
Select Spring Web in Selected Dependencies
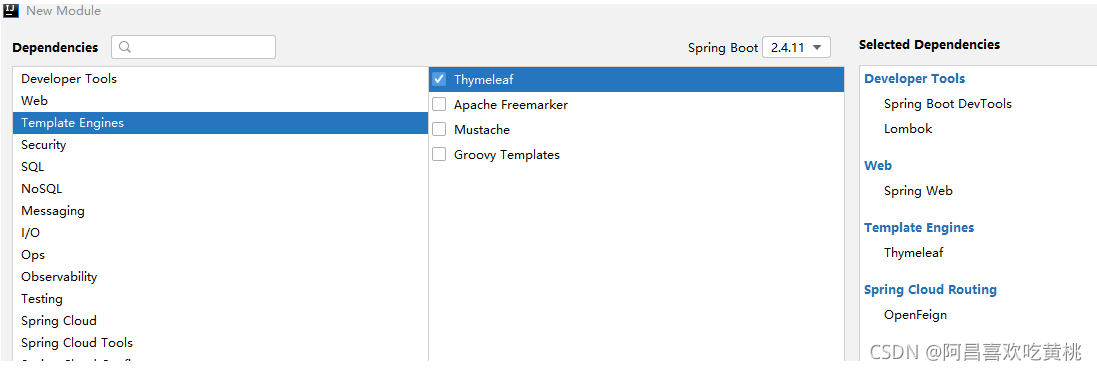(x=918, y=191)
